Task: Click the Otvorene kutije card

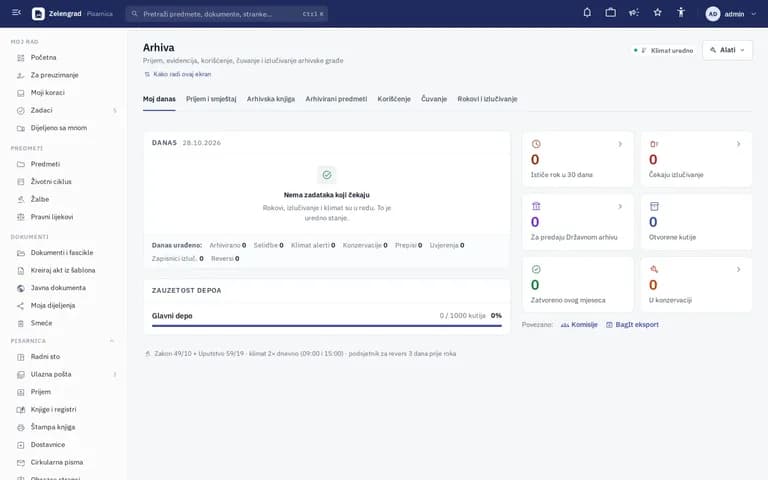Action: [696, 222]
